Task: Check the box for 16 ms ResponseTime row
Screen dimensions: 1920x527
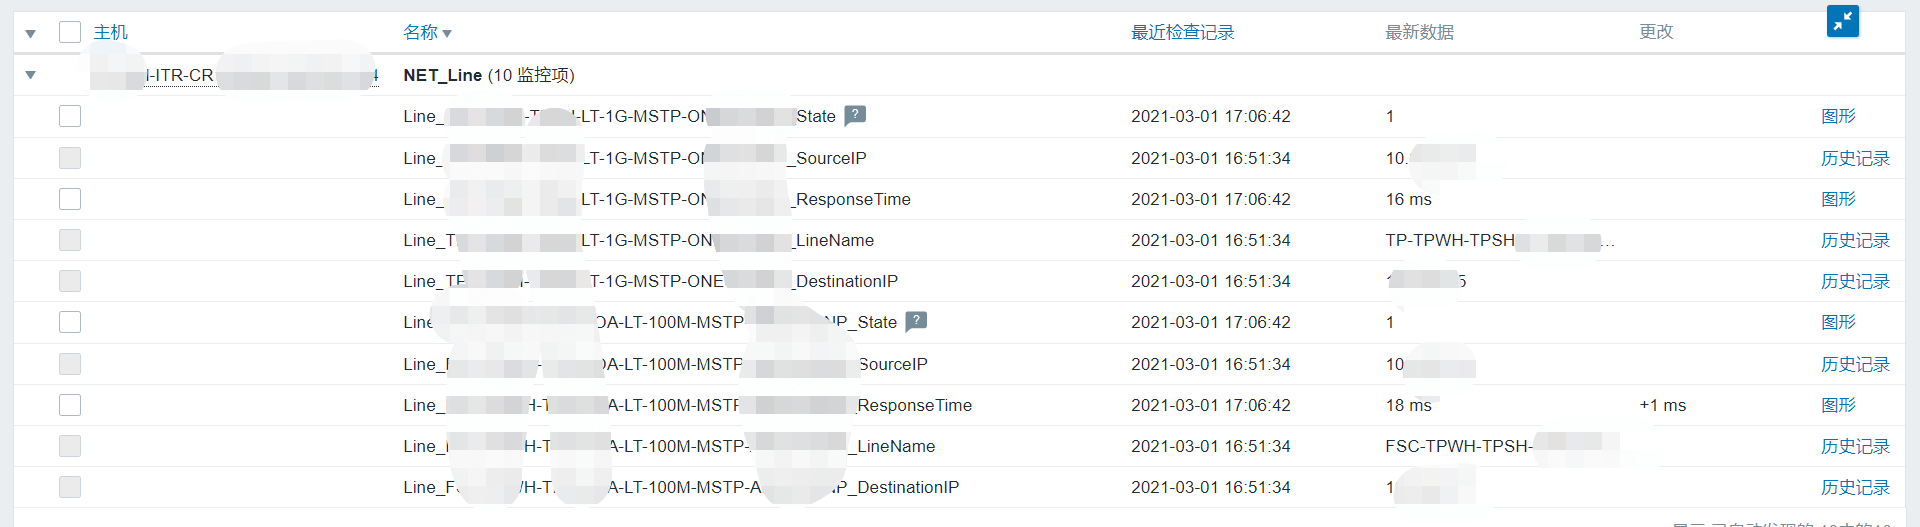Action: pyautogui.click(x=70, y=199)
